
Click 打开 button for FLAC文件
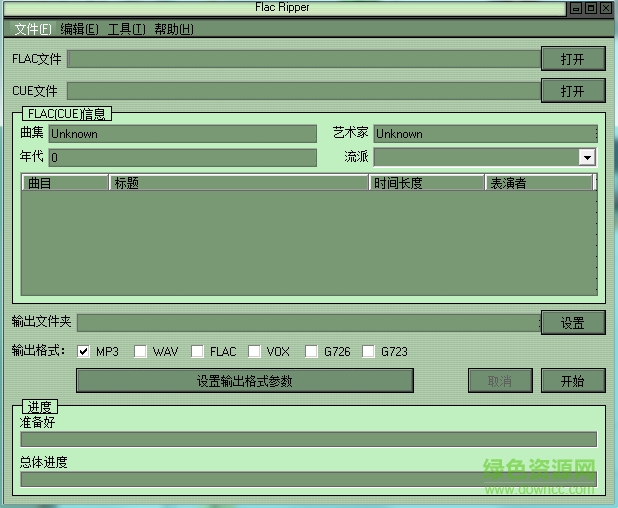pos(573,59)
